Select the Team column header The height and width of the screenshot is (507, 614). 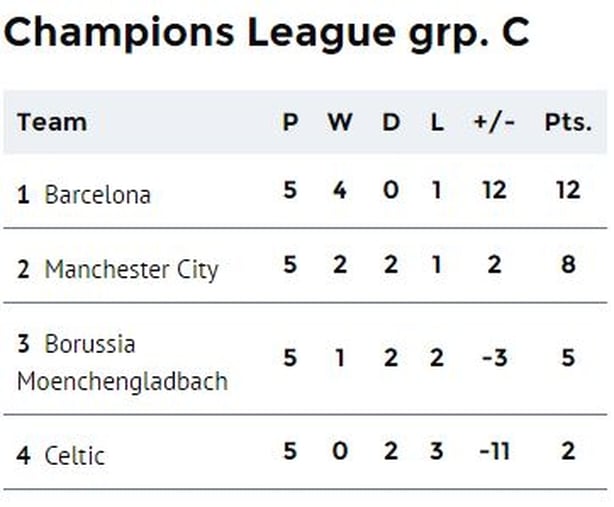(52, 122)
